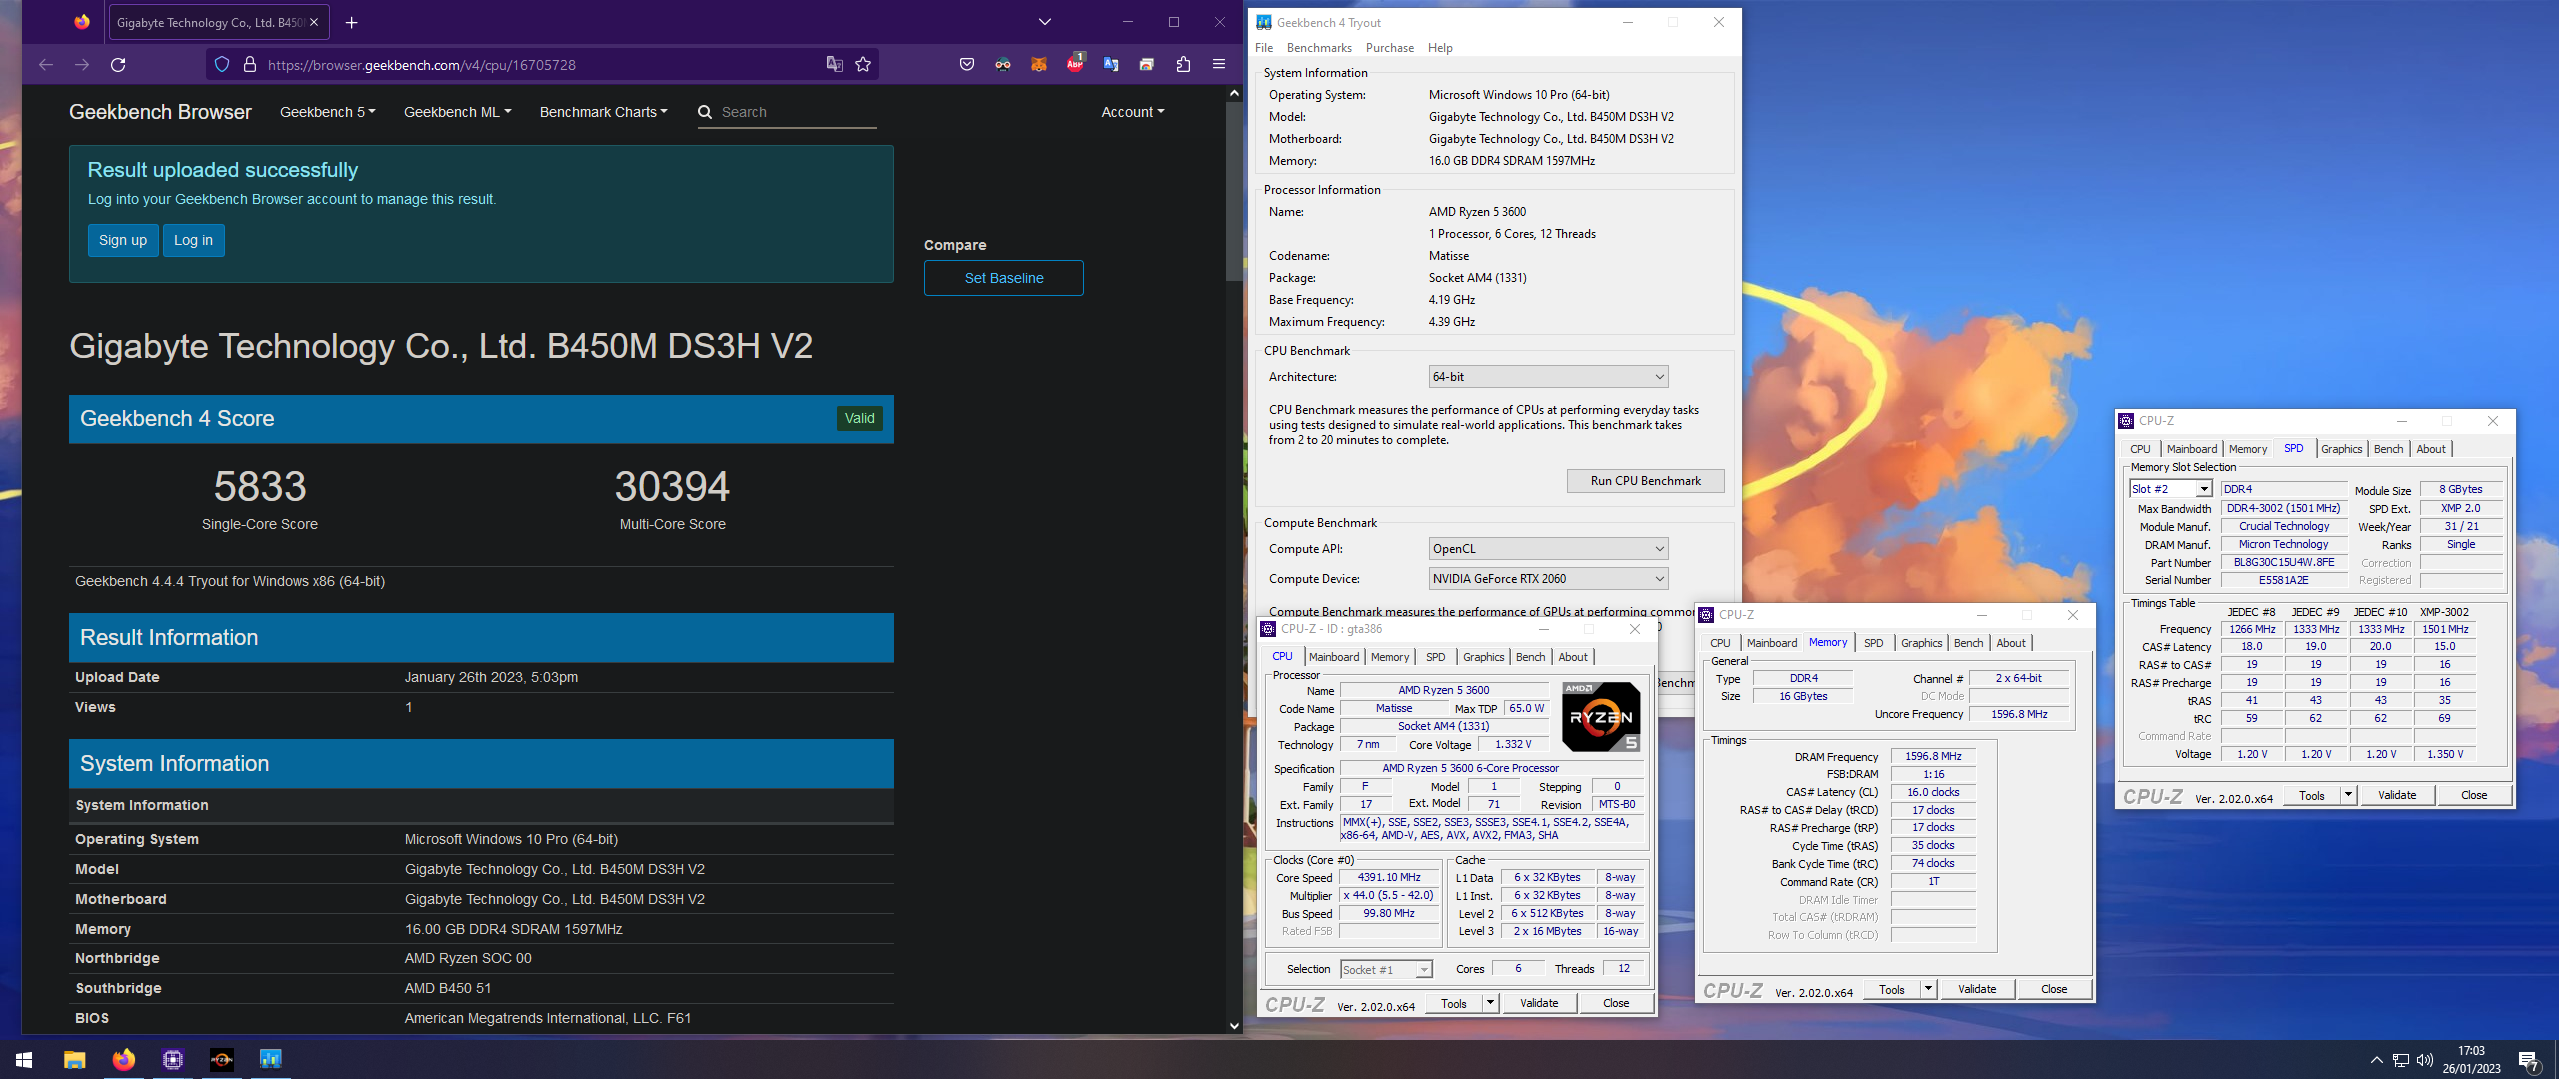Bookmark this page with the star icon

click(863, 65)
